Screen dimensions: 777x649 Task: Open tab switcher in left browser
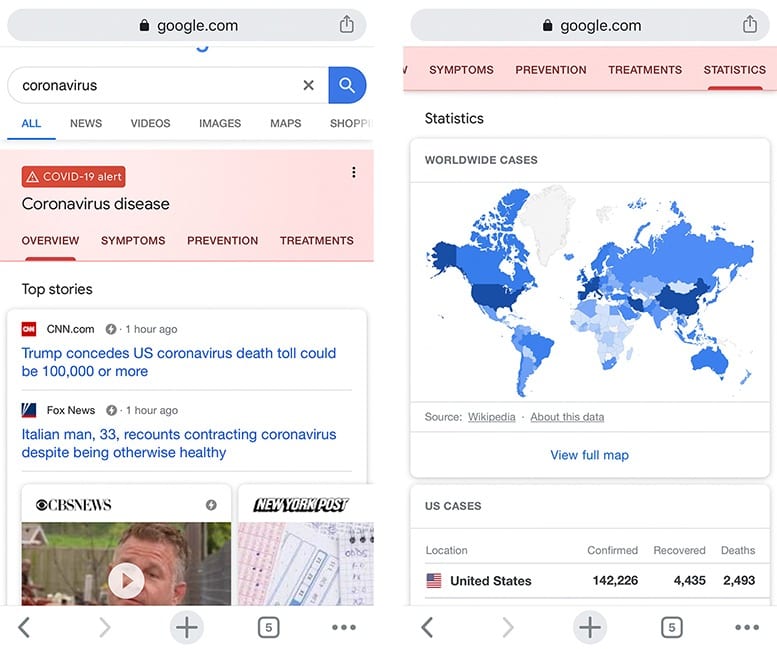269,627
